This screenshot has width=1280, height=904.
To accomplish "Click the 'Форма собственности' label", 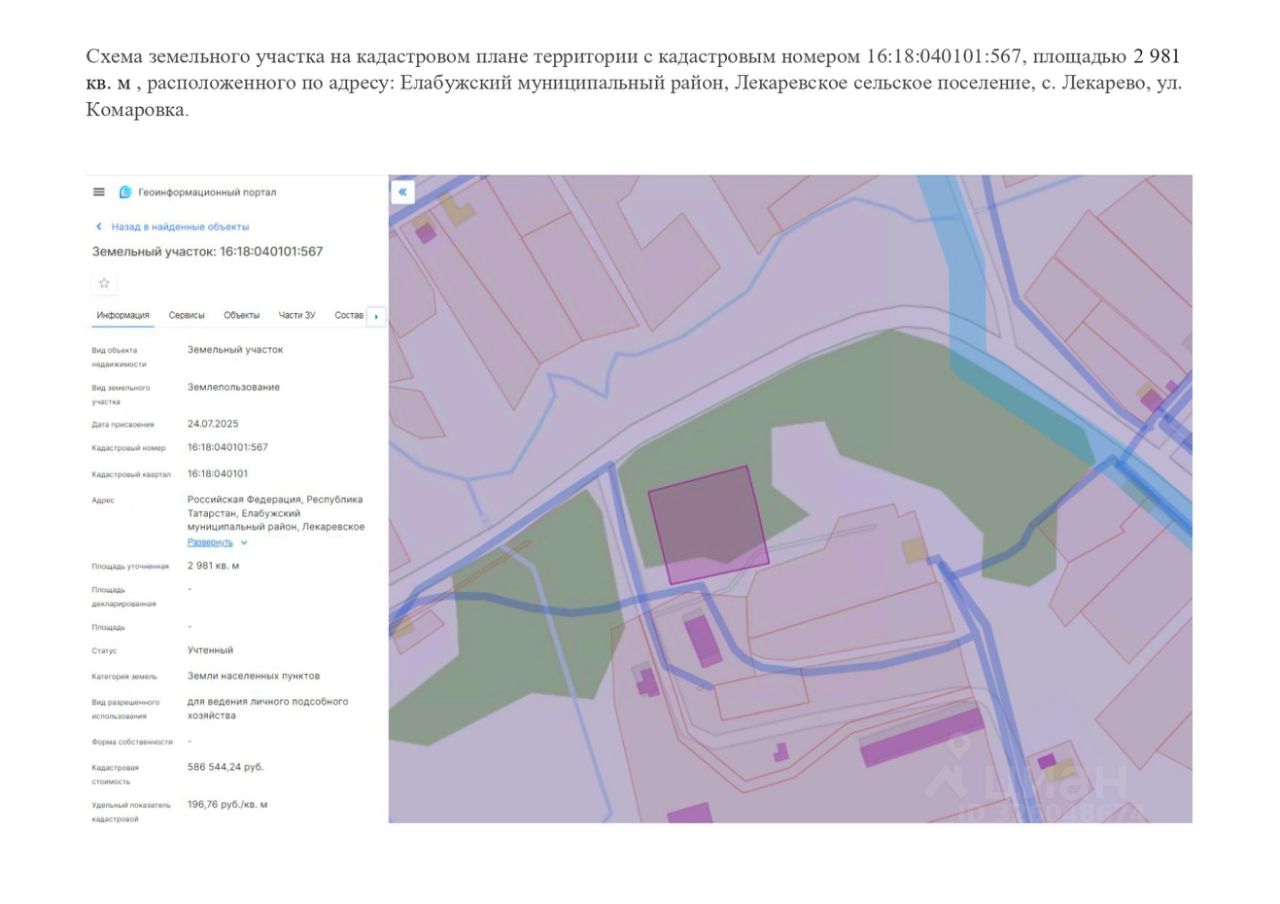I will pos(132,742).
